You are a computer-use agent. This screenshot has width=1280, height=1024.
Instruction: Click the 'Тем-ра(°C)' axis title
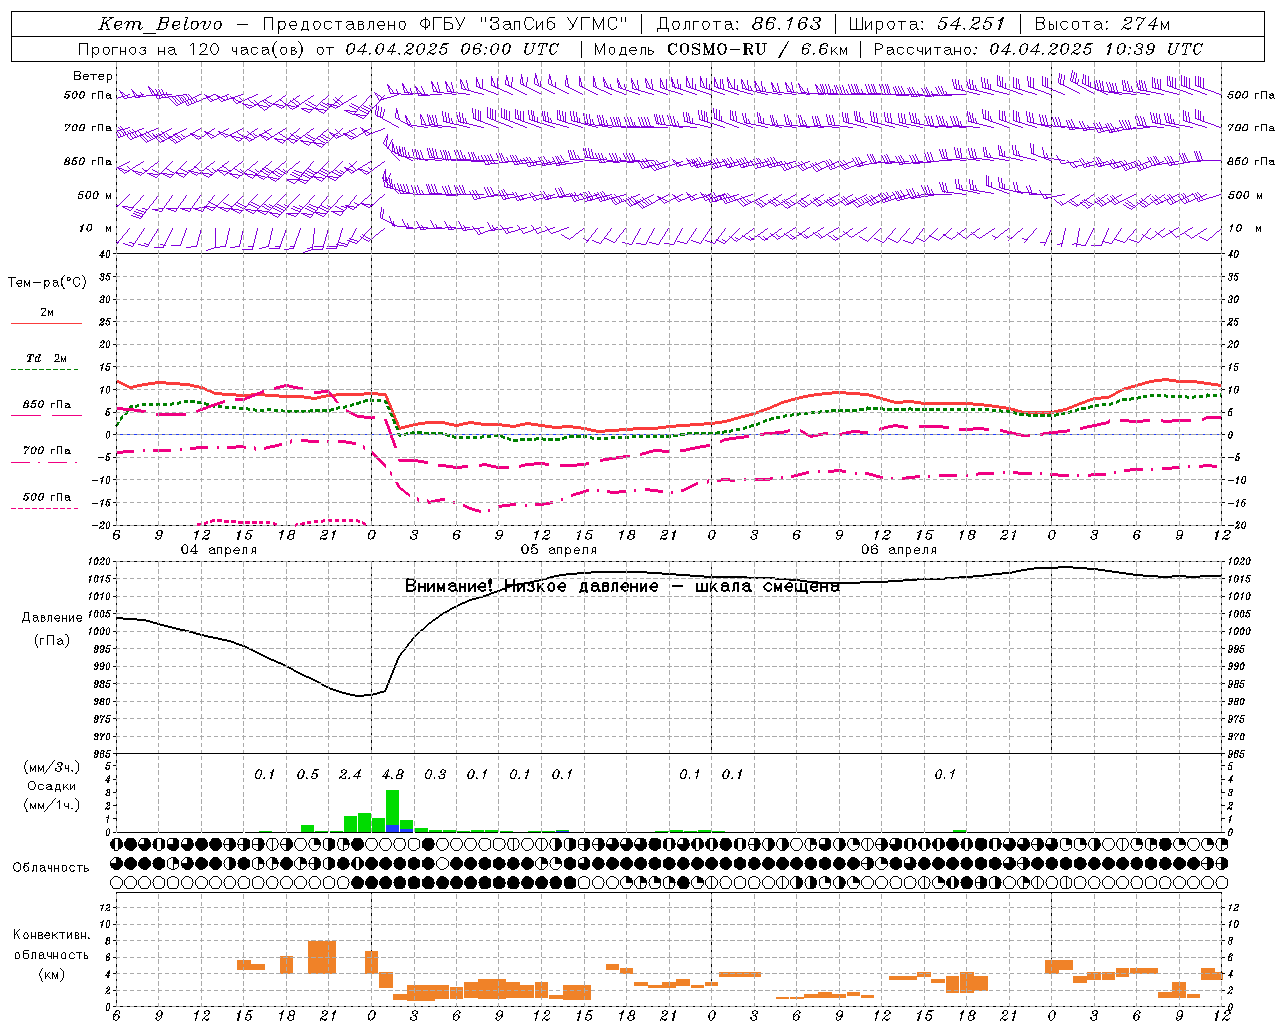coord(47,283)
